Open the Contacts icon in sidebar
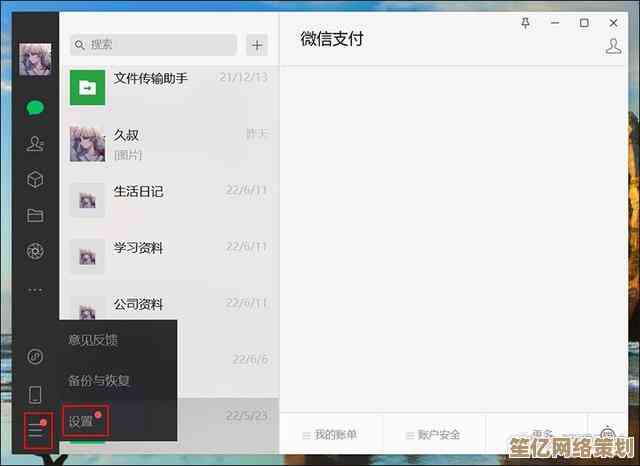This screenshot has height=466, width=640. coord(36,144)
